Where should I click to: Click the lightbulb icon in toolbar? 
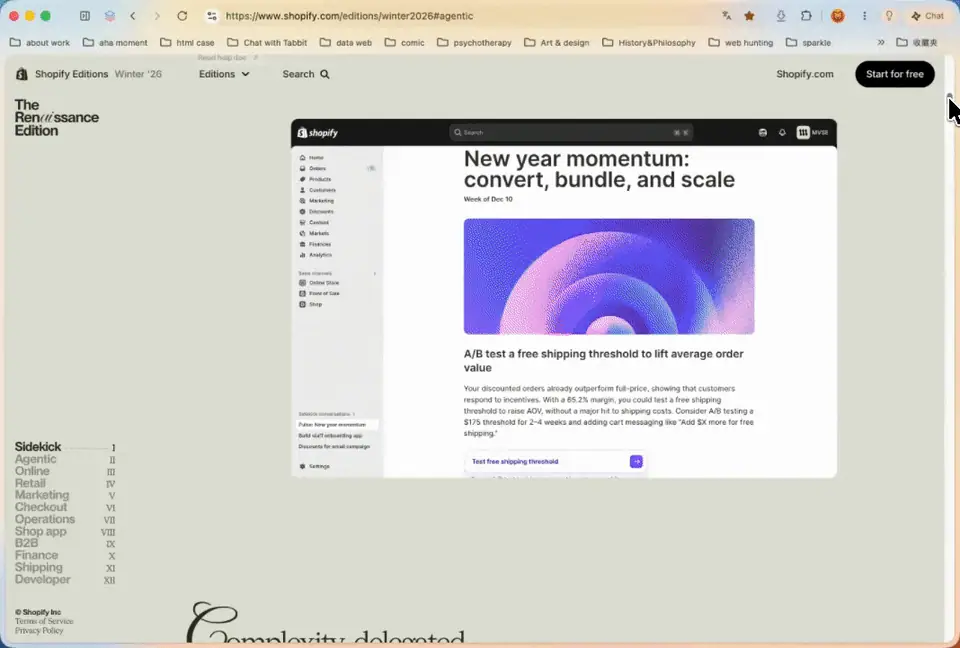click(x=889, y=16)
